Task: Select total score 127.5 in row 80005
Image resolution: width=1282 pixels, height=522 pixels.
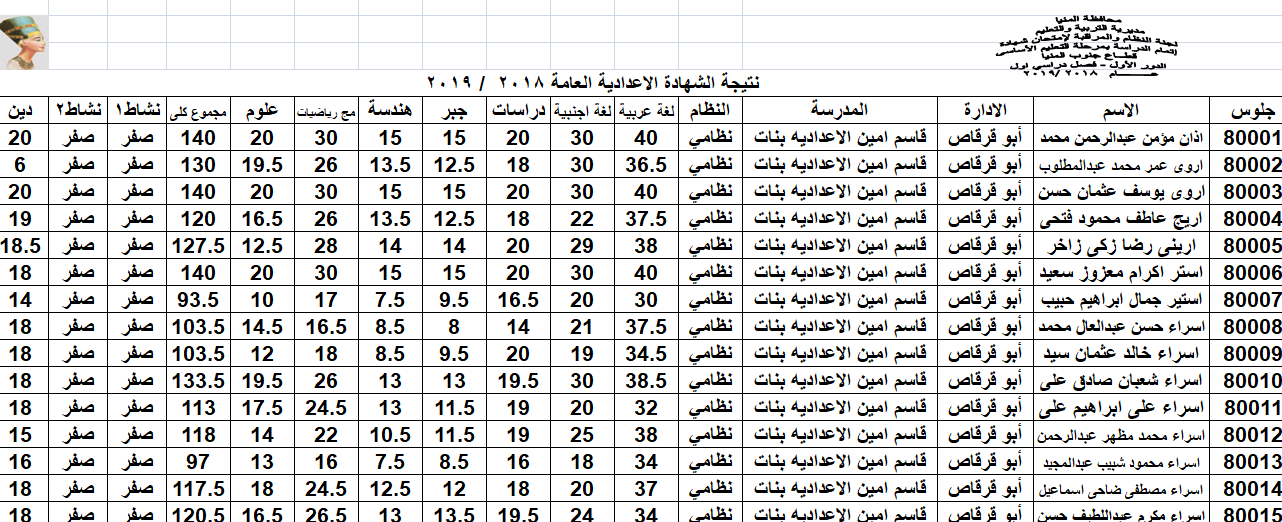Action: [199, 245]
